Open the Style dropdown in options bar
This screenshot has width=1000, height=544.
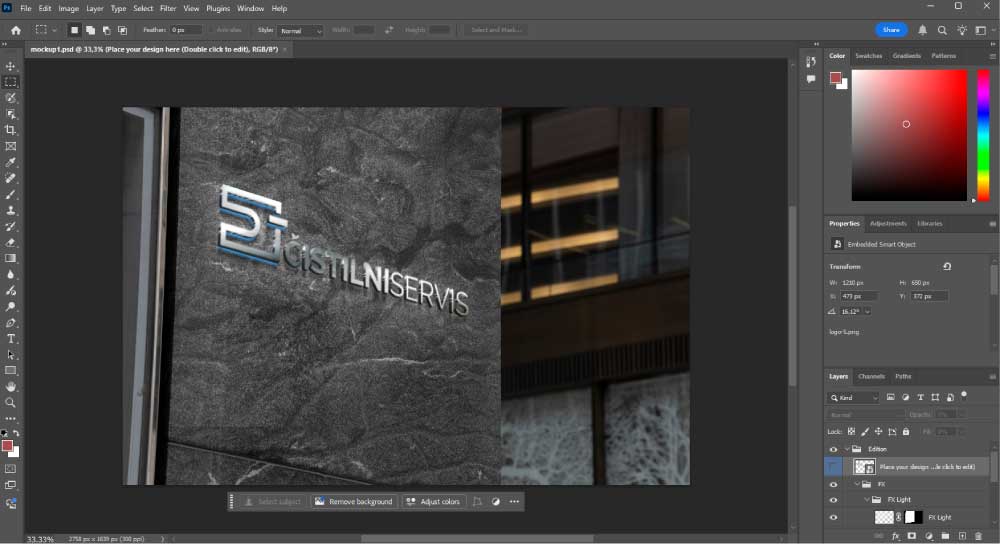(300, 31)
